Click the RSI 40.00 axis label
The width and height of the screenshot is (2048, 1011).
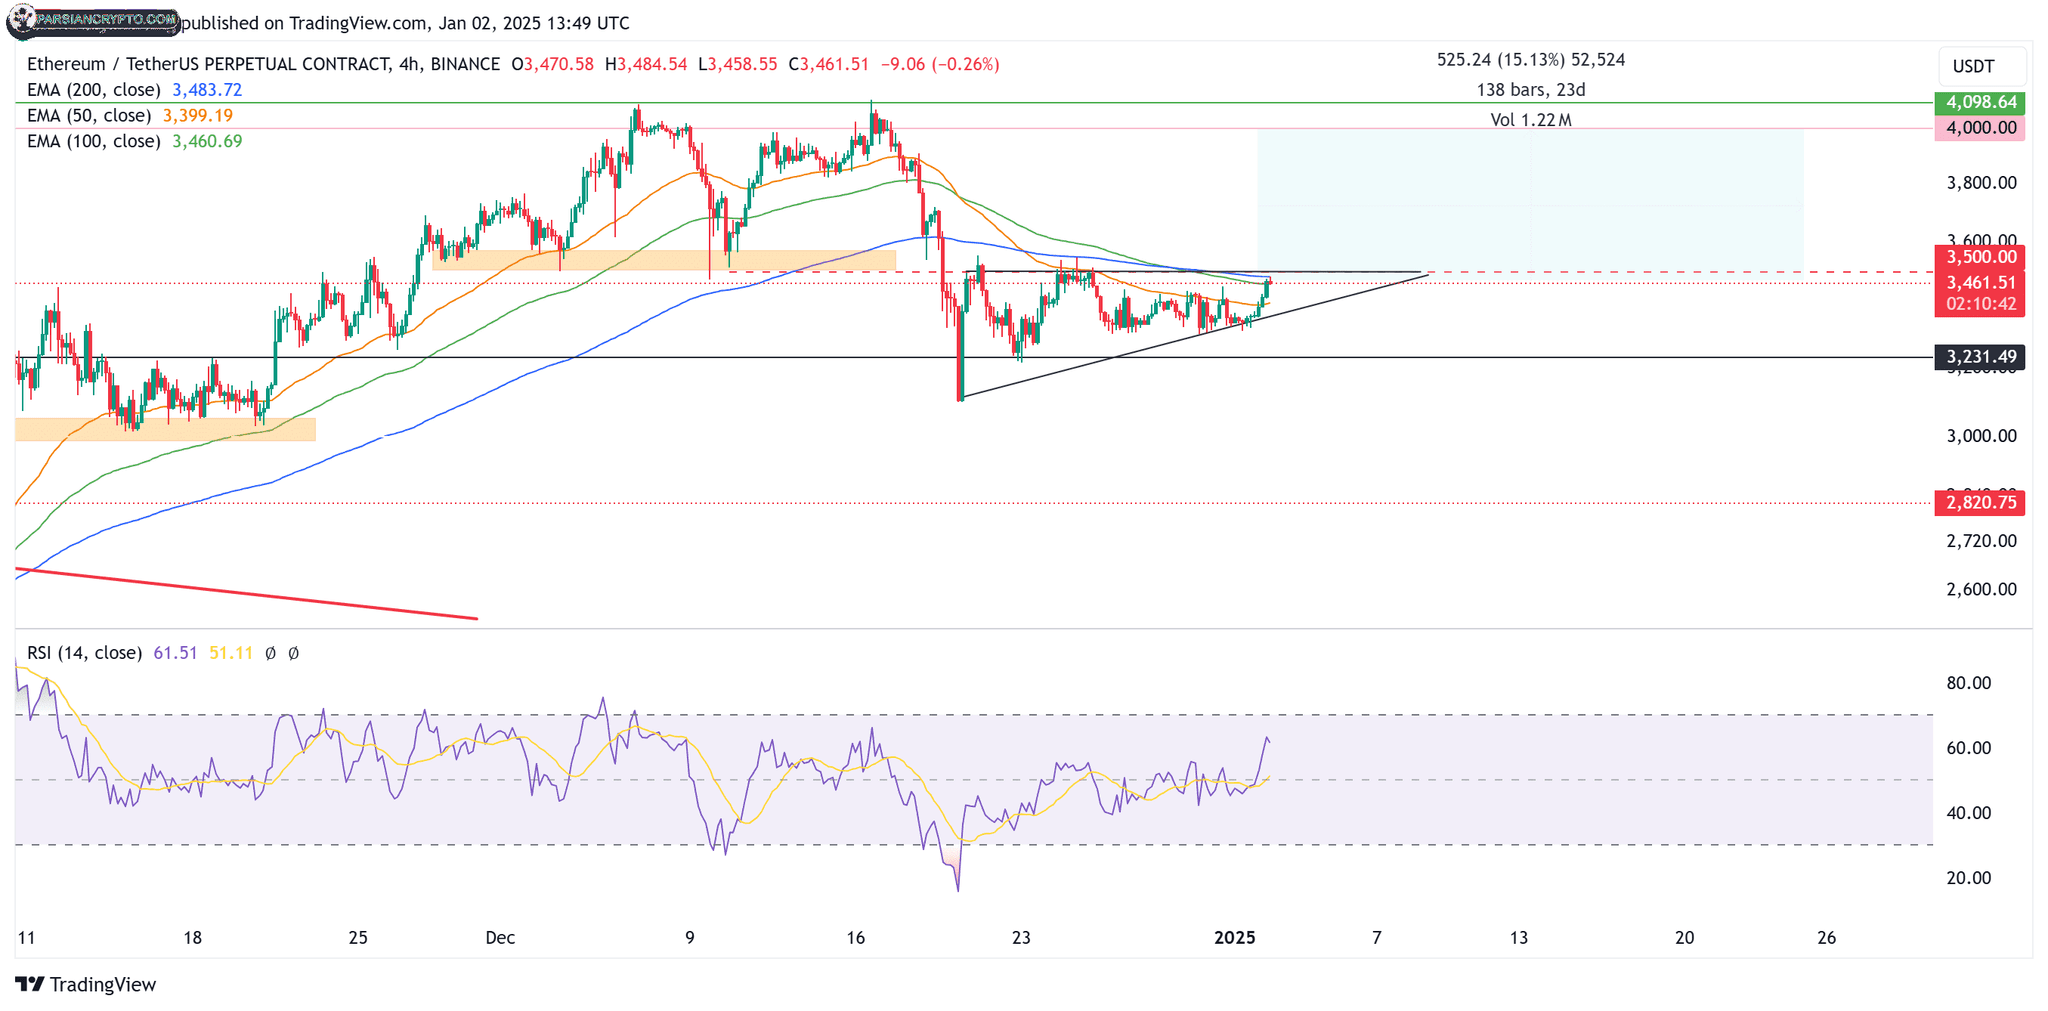pos(1969,813)
